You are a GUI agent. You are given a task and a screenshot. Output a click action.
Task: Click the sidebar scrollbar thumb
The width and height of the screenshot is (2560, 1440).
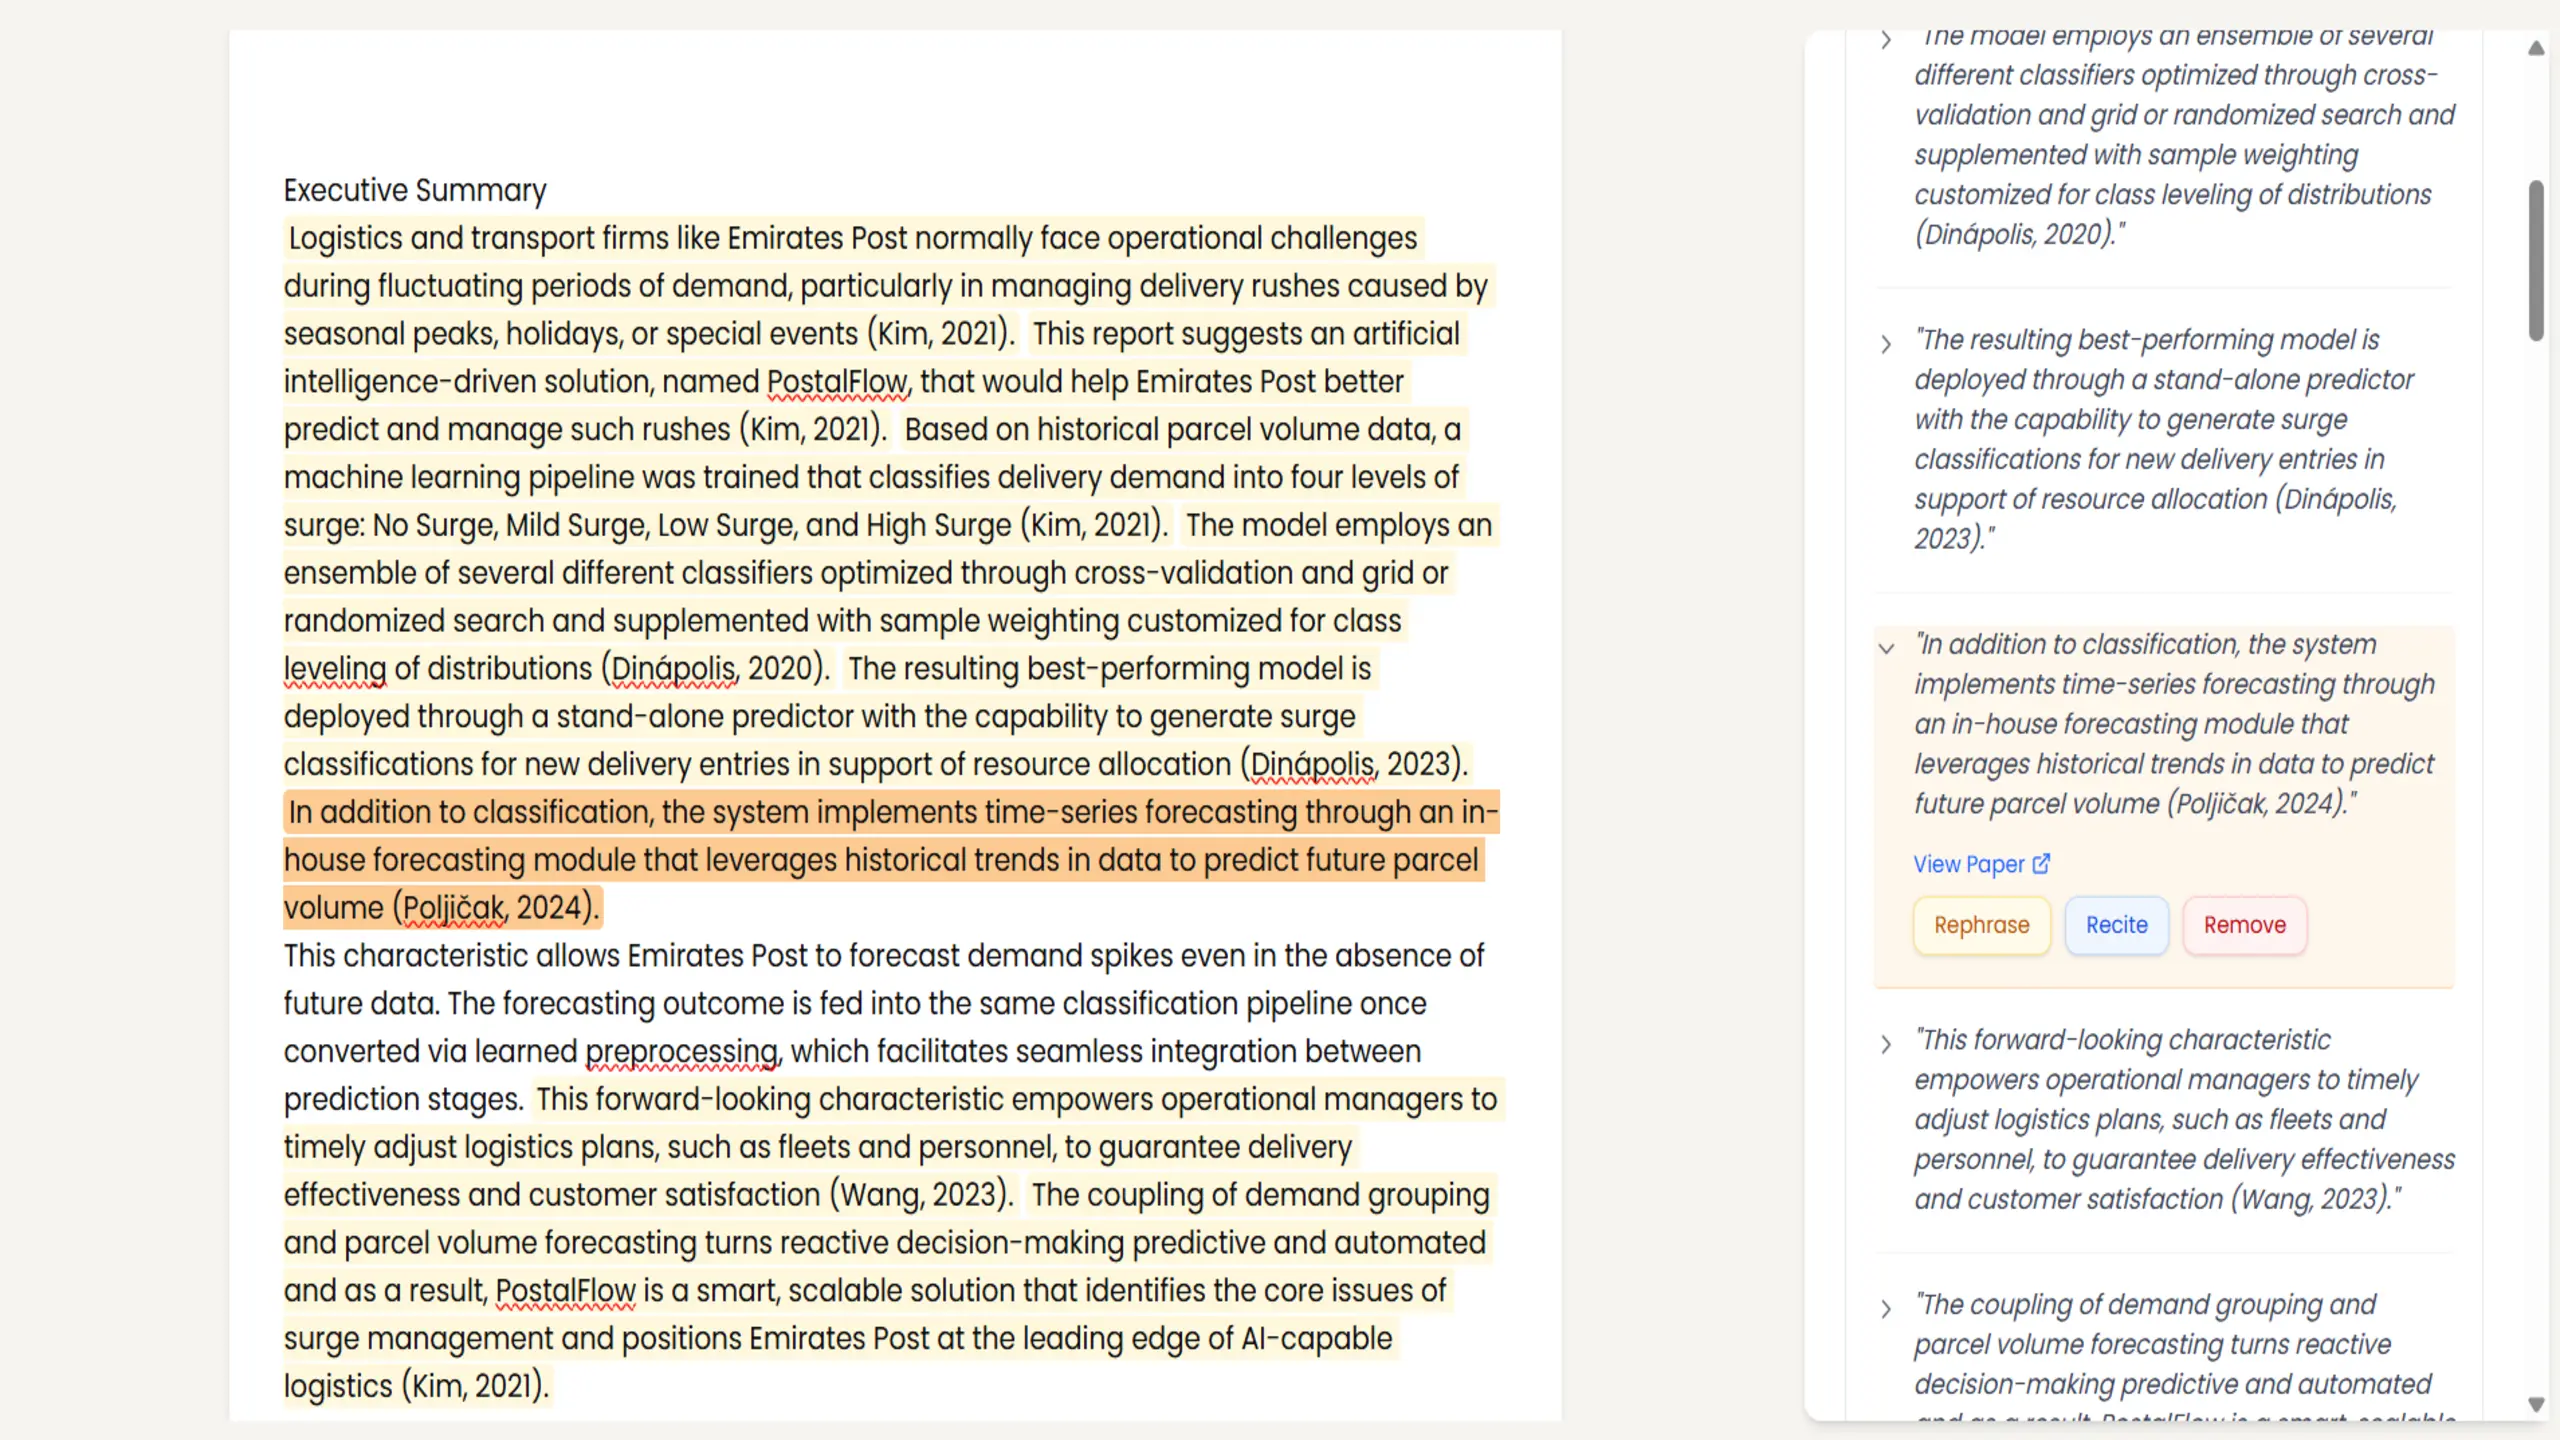[x=2536, y=260]
